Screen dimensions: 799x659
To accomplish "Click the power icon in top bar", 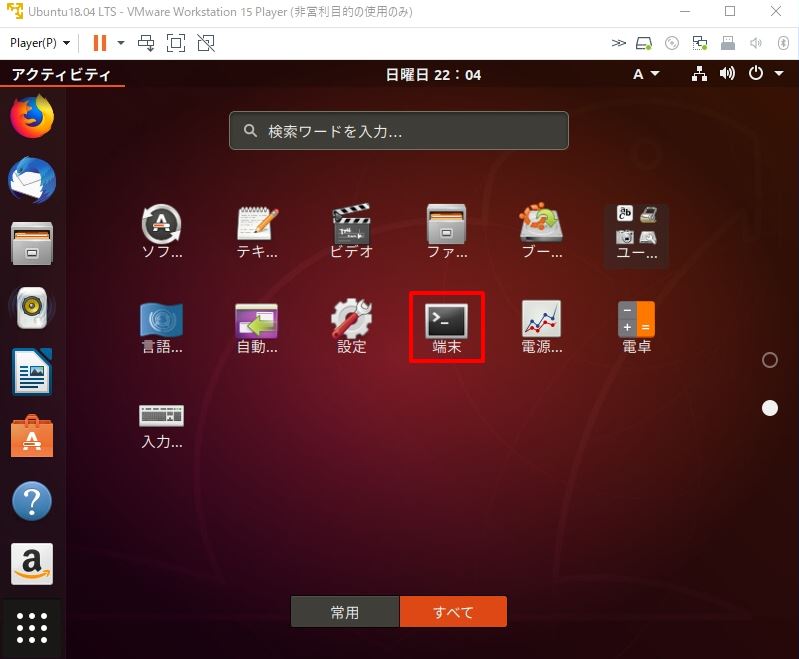I will coord(756,73).
